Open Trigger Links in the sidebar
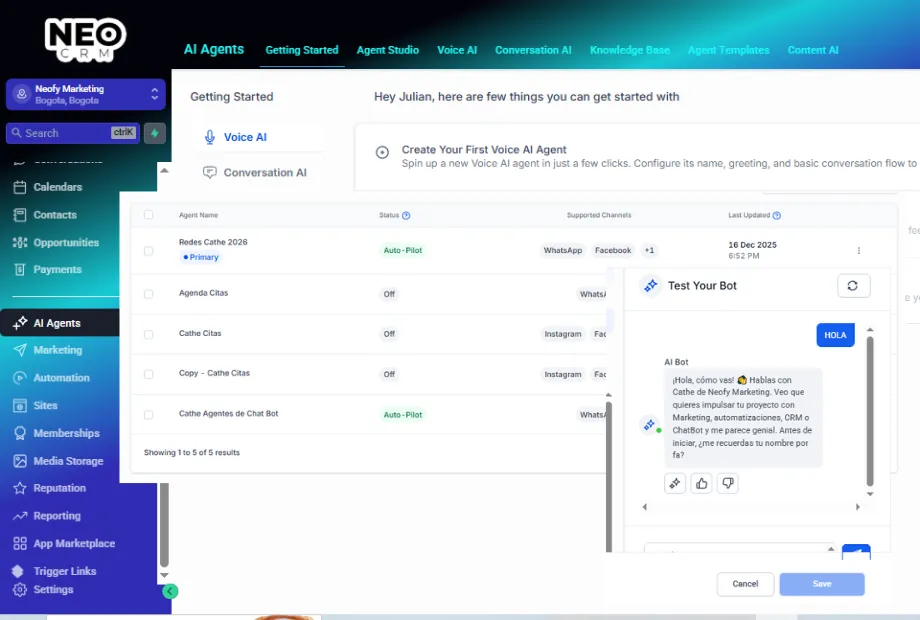 (x=65, y=571)
